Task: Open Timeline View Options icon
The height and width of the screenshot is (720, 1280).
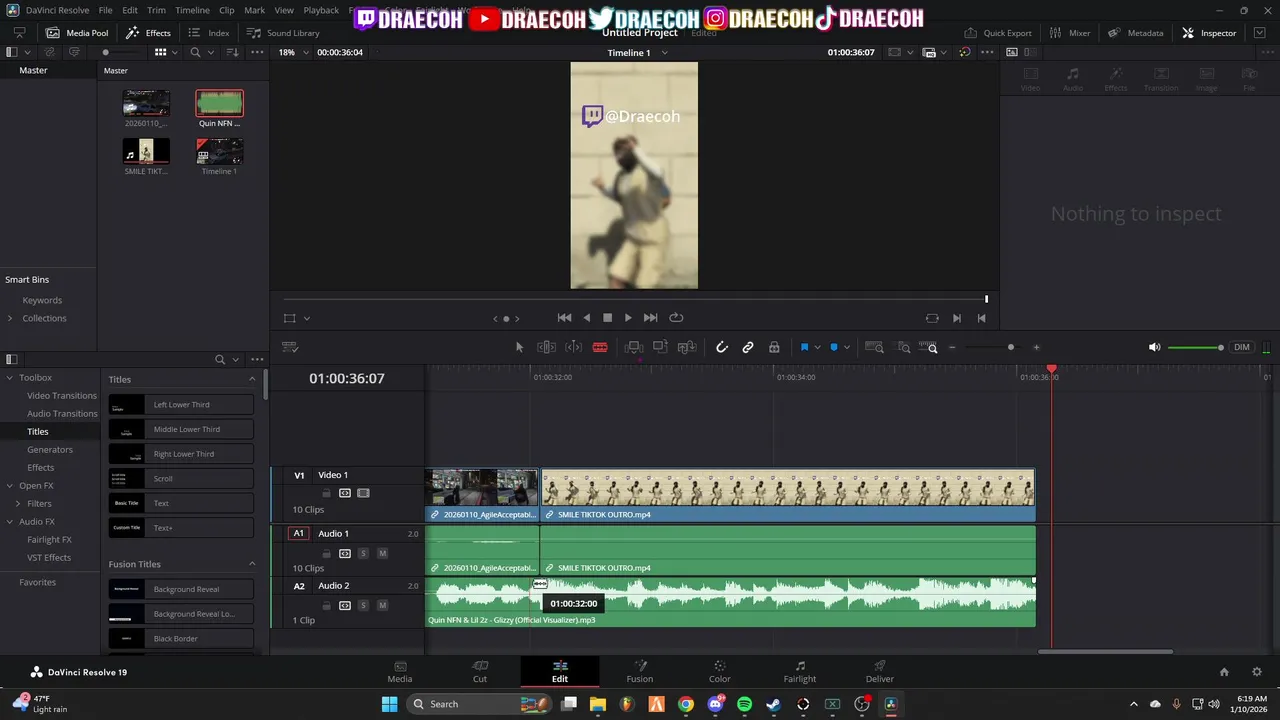Action: point(290,347)
